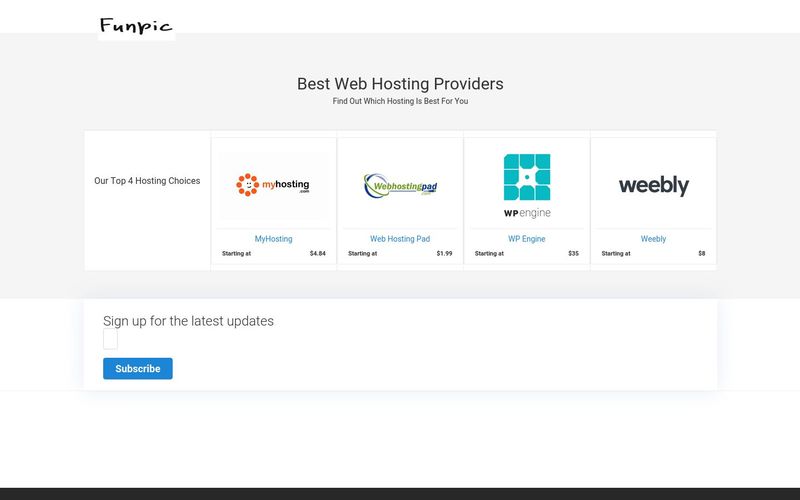The width and height of the screenshot is (800, 500).
Task: Select the $4.84 starting price
Action: [317, 254]
